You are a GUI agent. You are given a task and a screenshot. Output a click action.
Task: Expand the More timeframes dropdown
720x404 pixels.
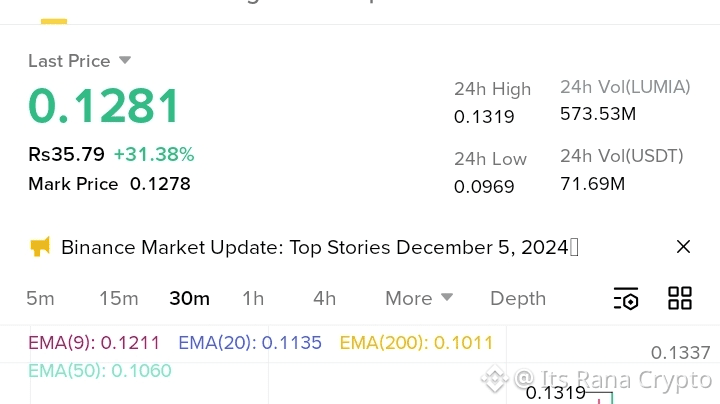point(419,298)
